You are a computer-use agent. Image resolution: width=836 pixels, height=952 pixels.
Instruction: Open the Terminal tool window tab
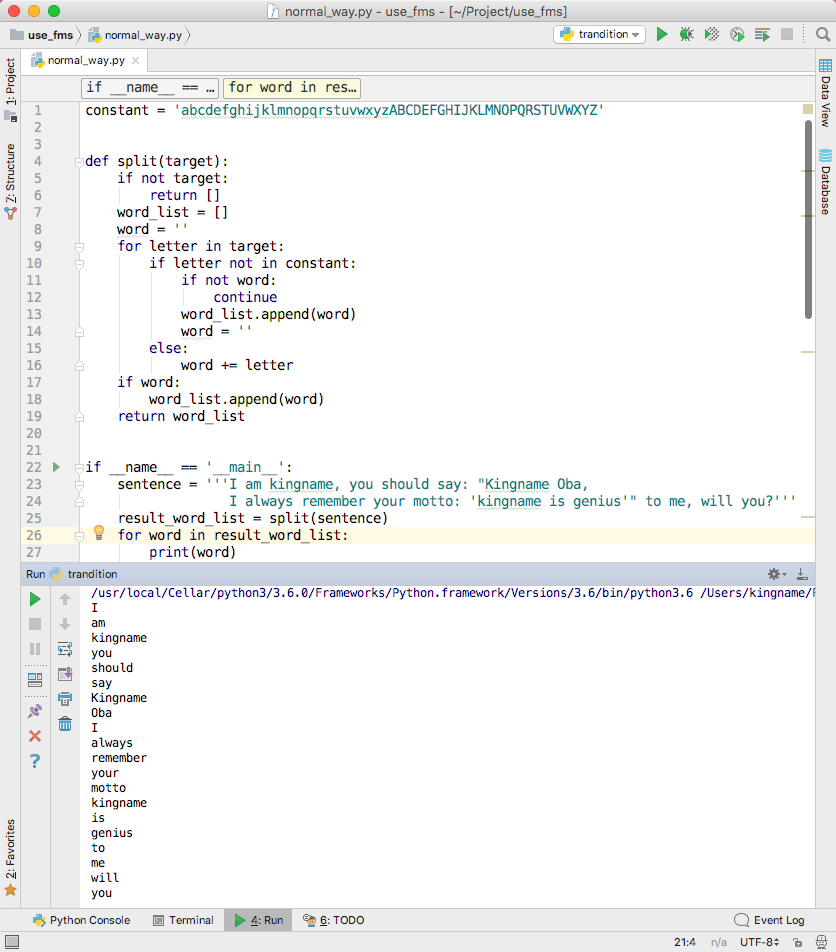[183, 920]
